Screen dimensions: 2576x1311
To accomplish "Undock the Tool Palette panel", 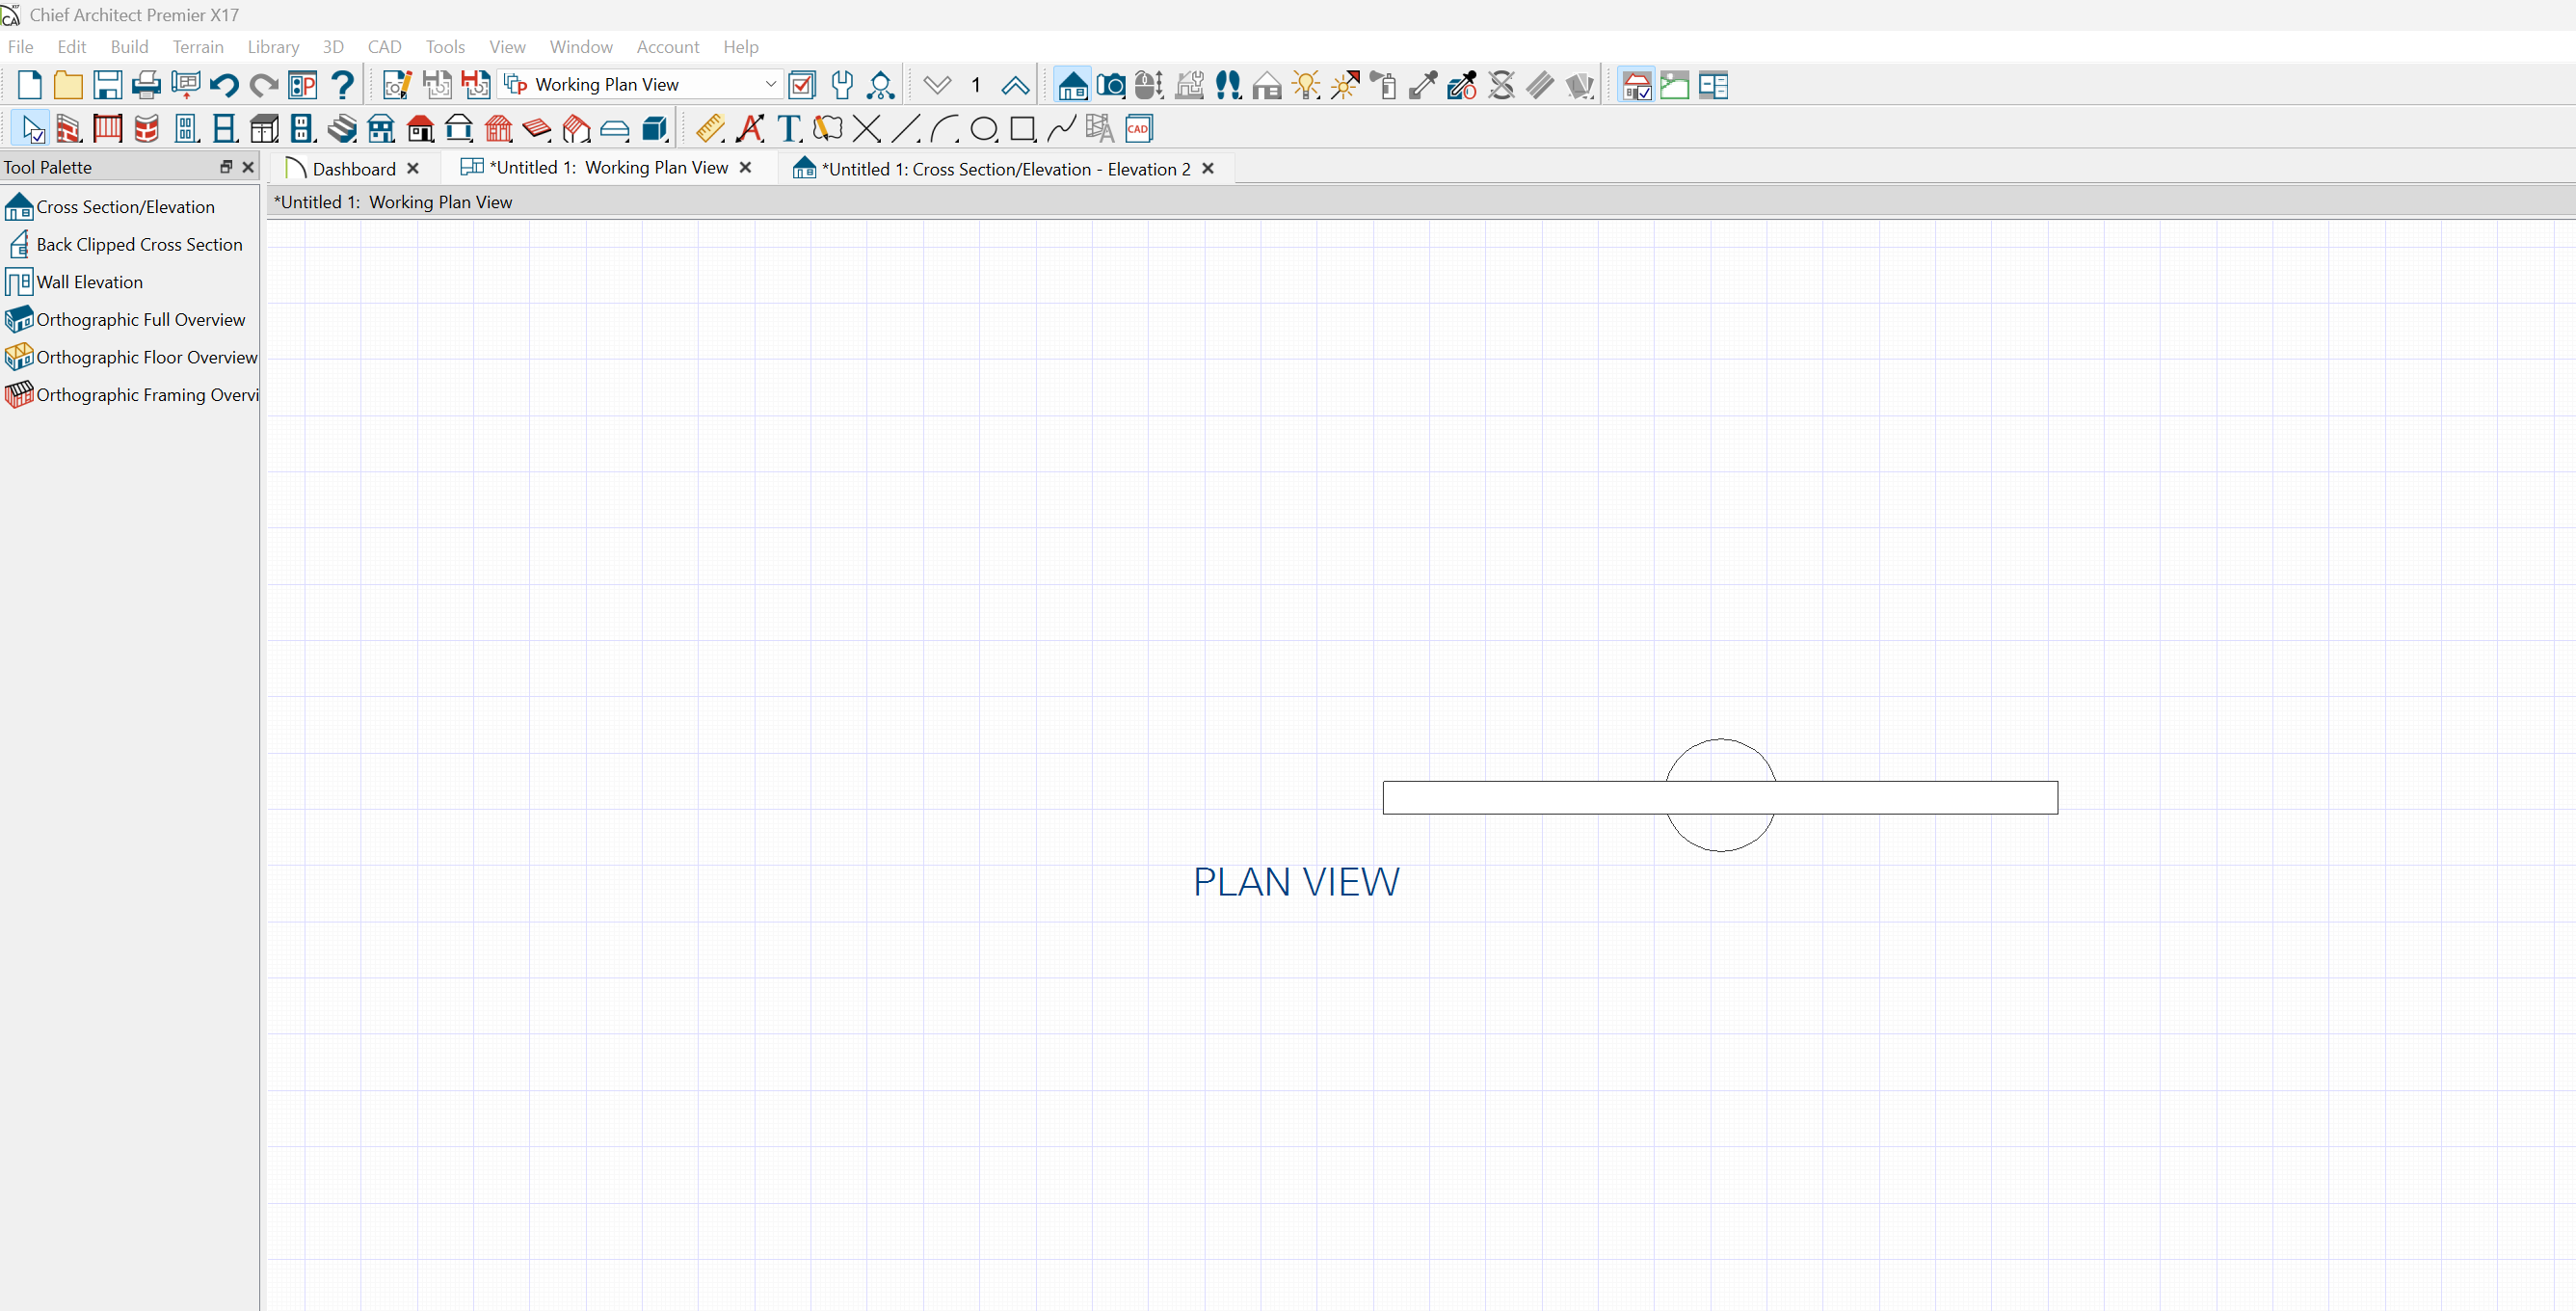I will (x=226, y=167).
